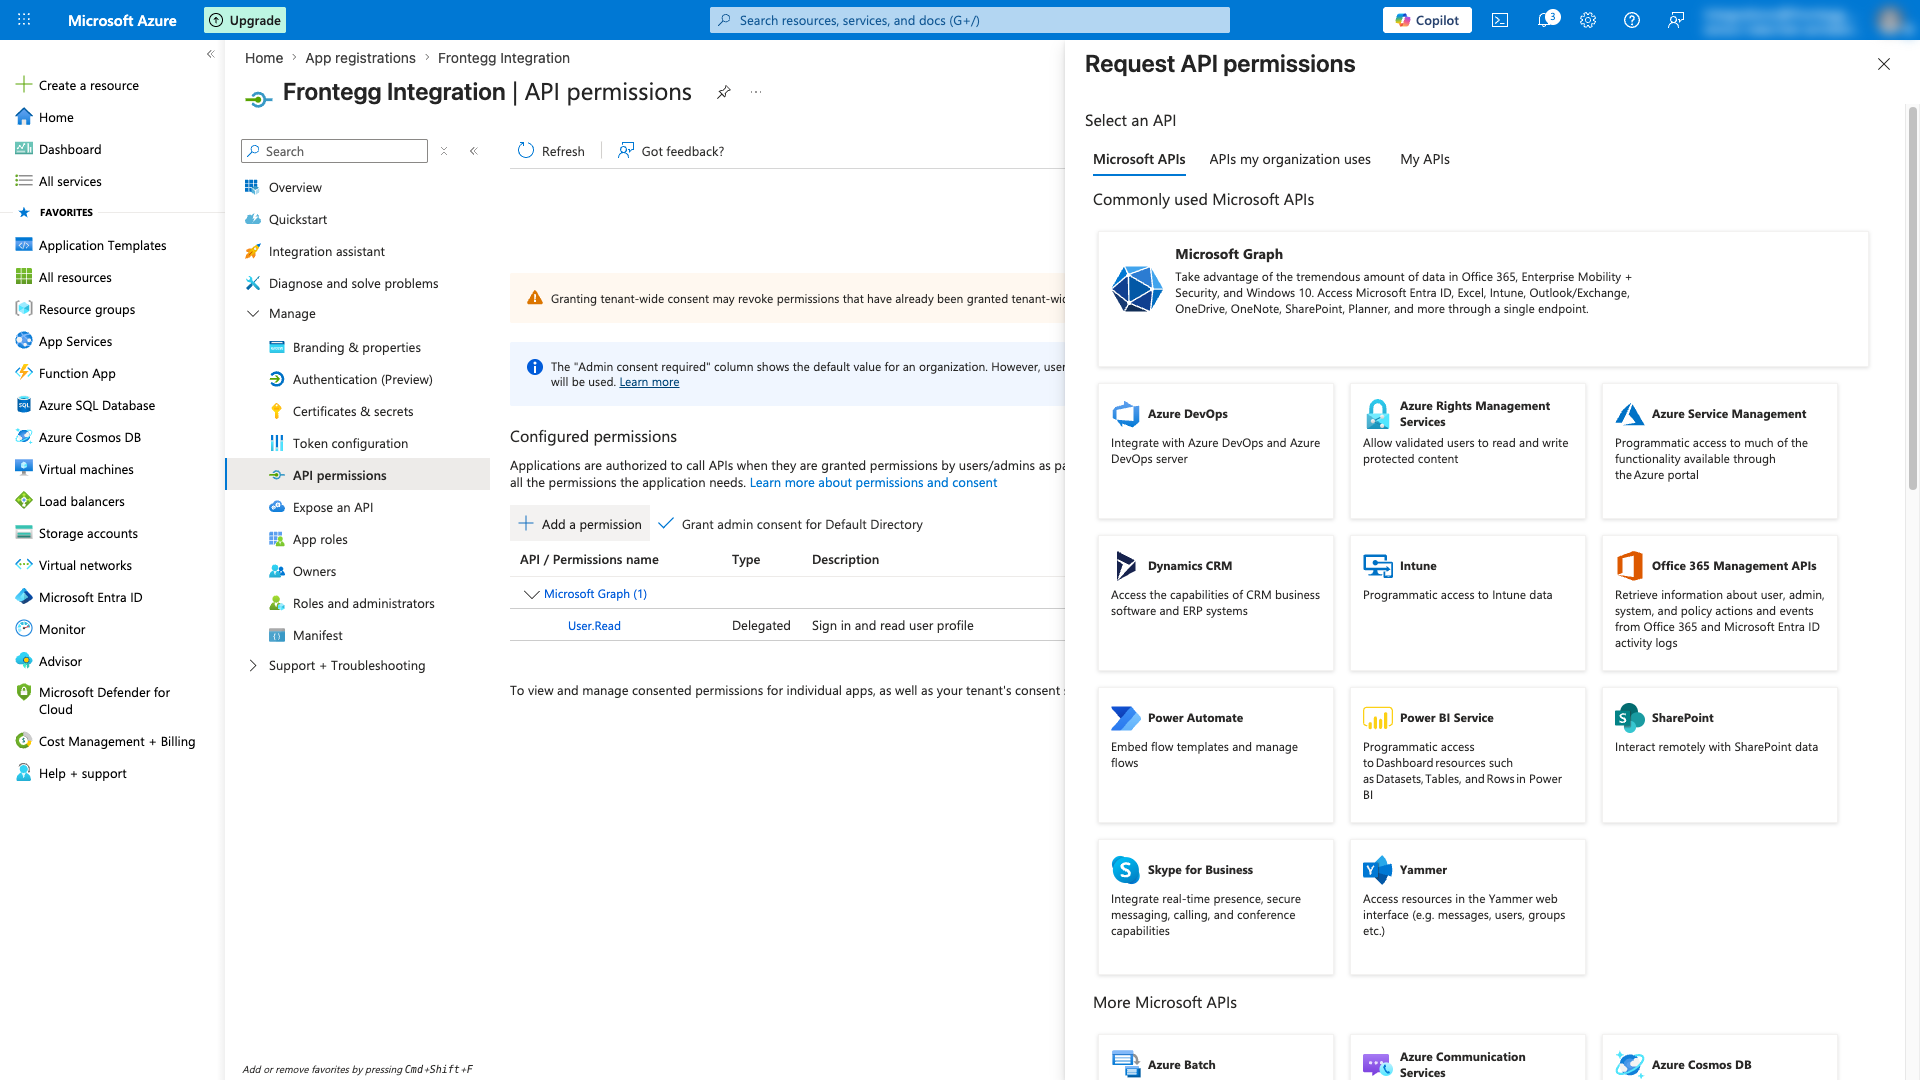
Task: Close the Request API permissions panel
Action: pyautogui.click(x=1884, y=64)
